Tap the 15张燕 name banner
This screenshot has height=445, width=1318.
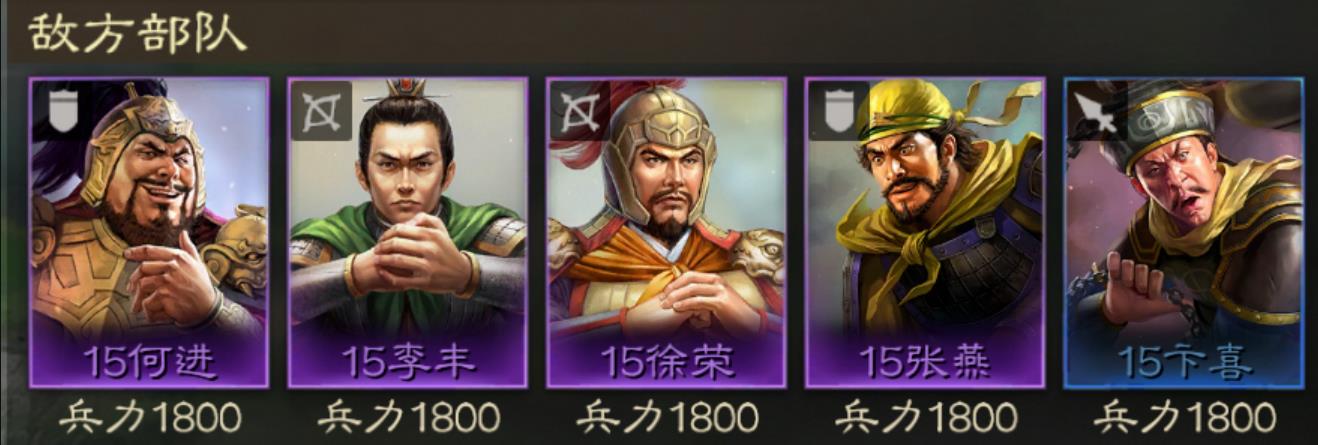pyautogui.click(x=926, y=363)
